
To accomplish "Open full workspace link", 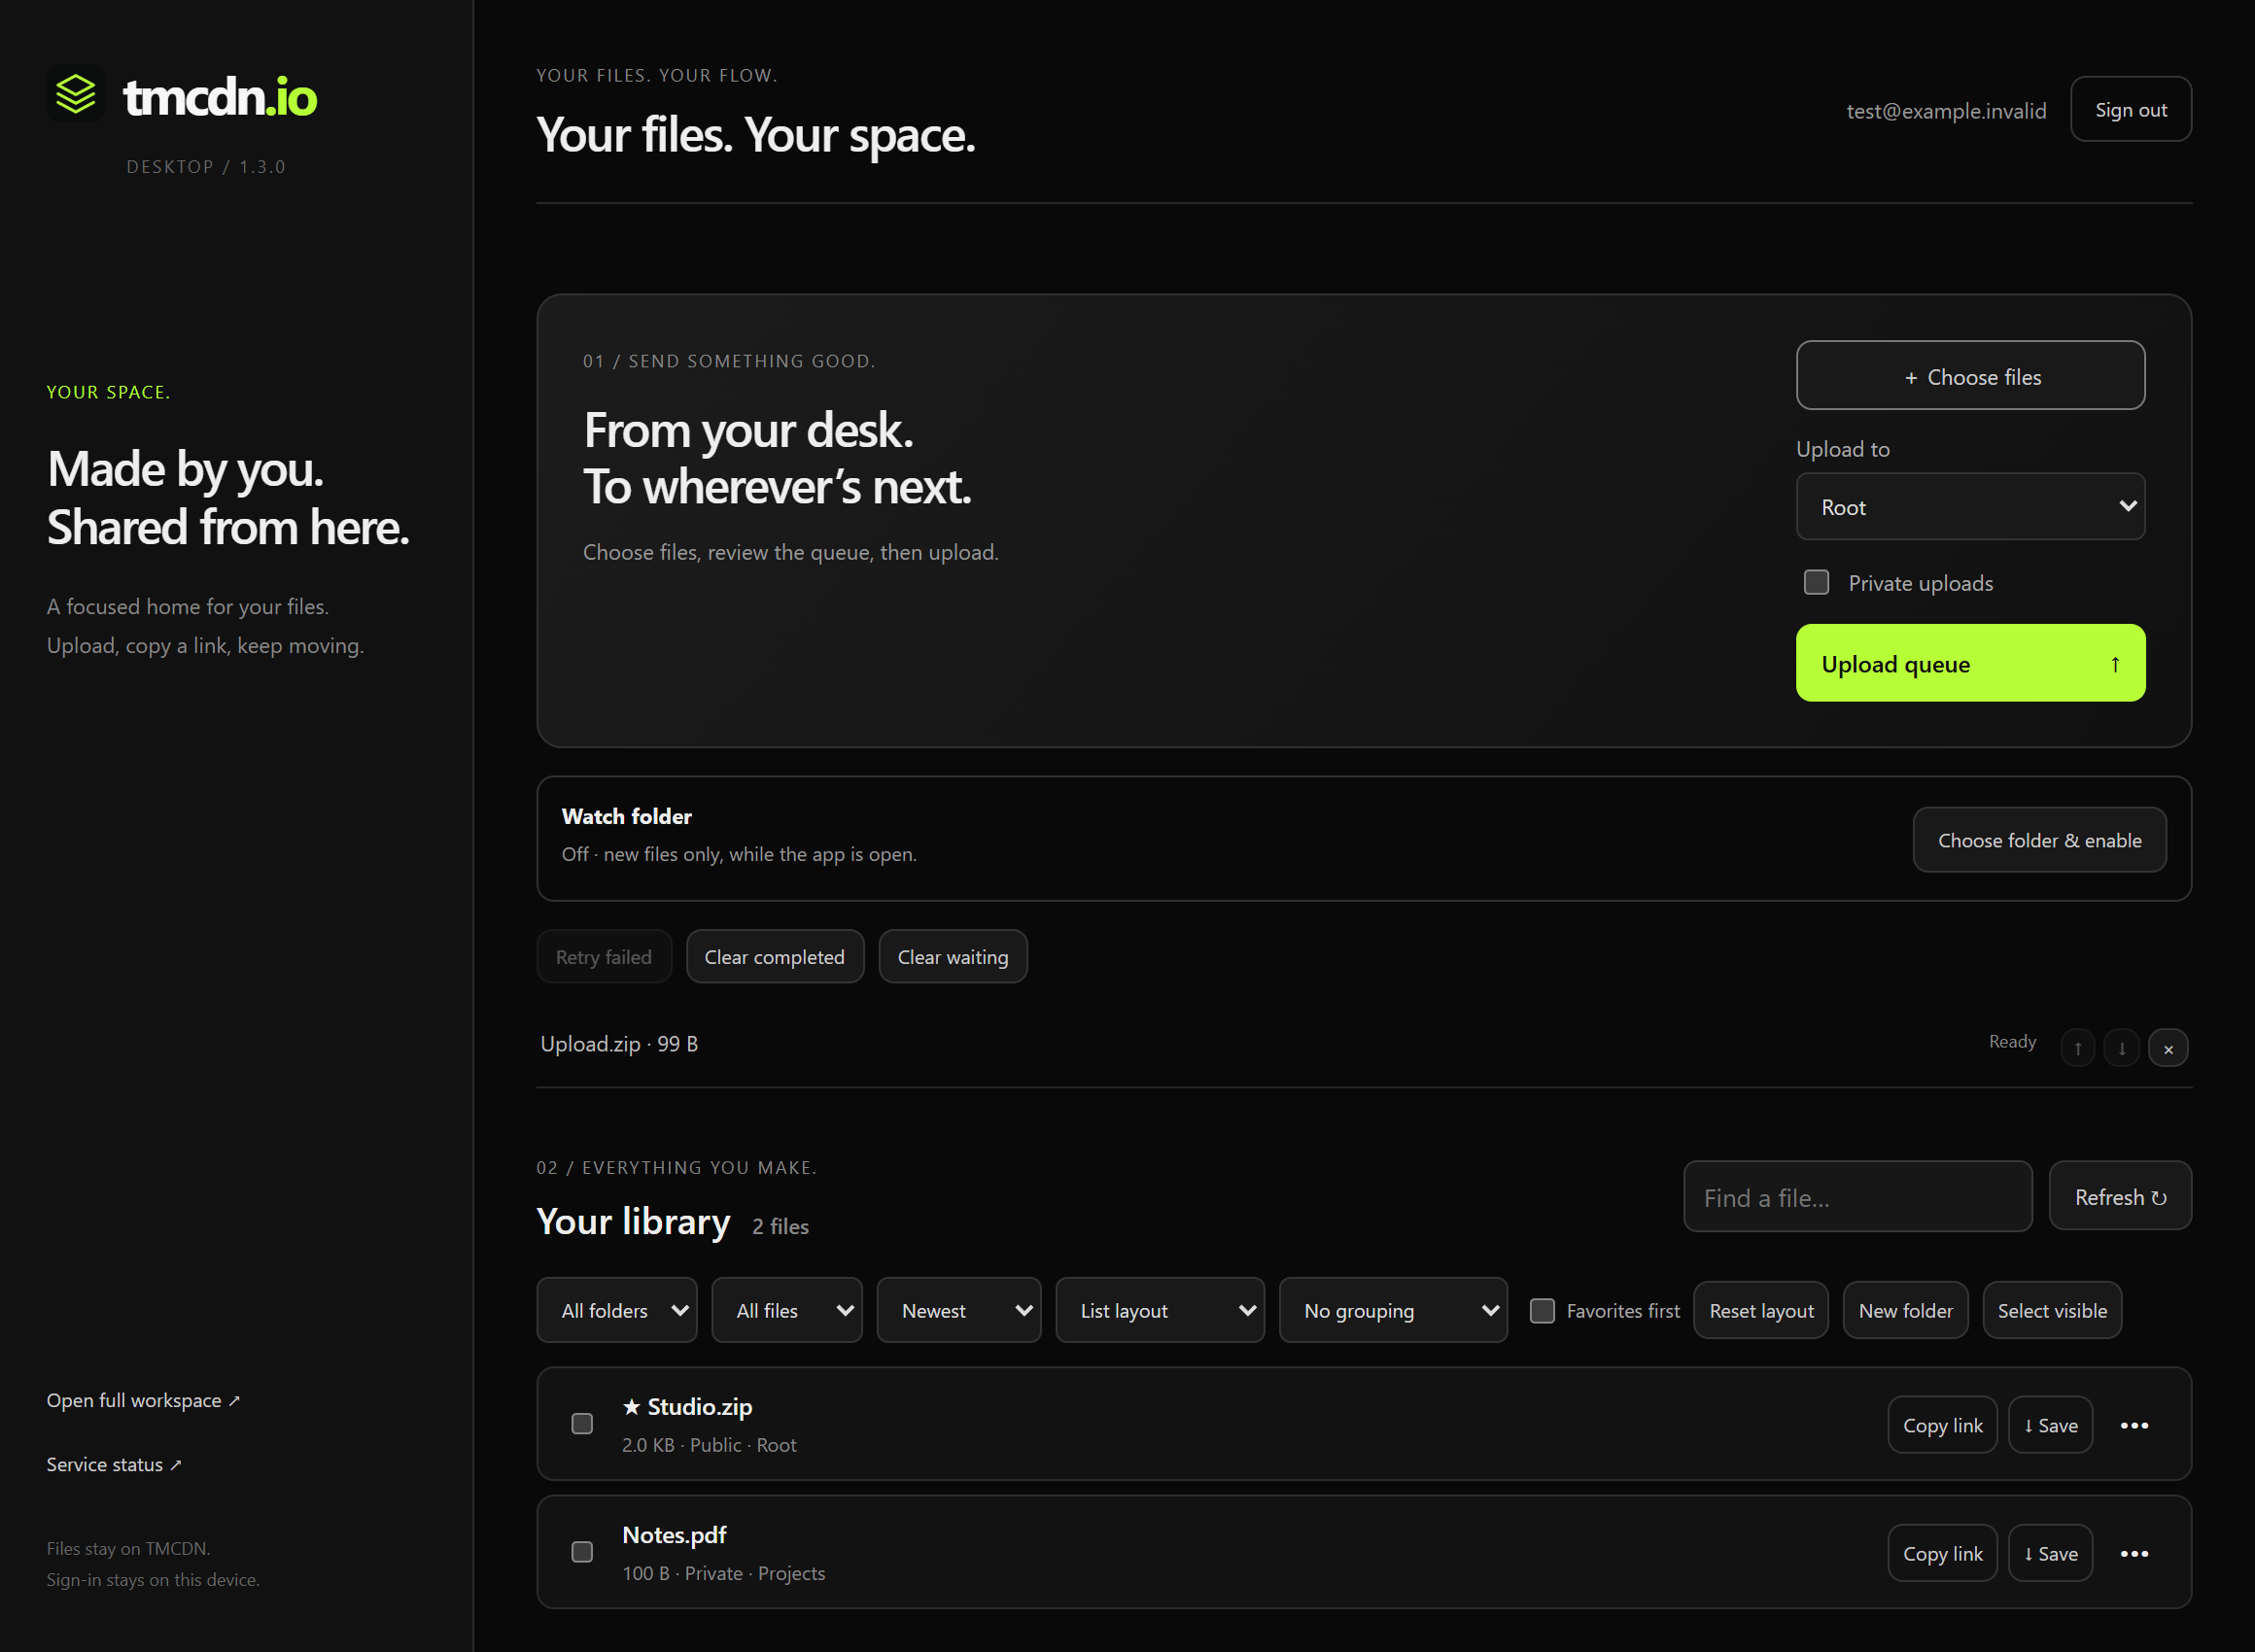I will (143, 1400).
